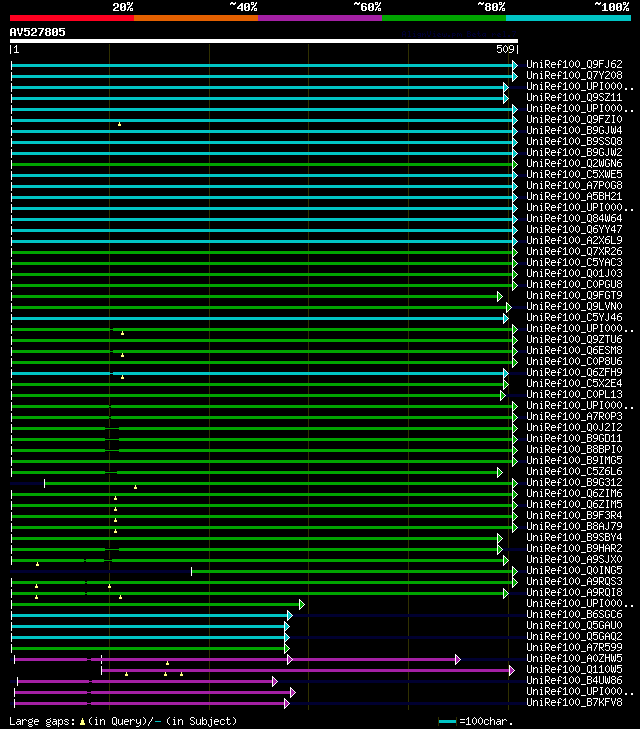Open hit UniRef100_Q9SZ11
Screen dimensions: 640x729
point(574,97)
